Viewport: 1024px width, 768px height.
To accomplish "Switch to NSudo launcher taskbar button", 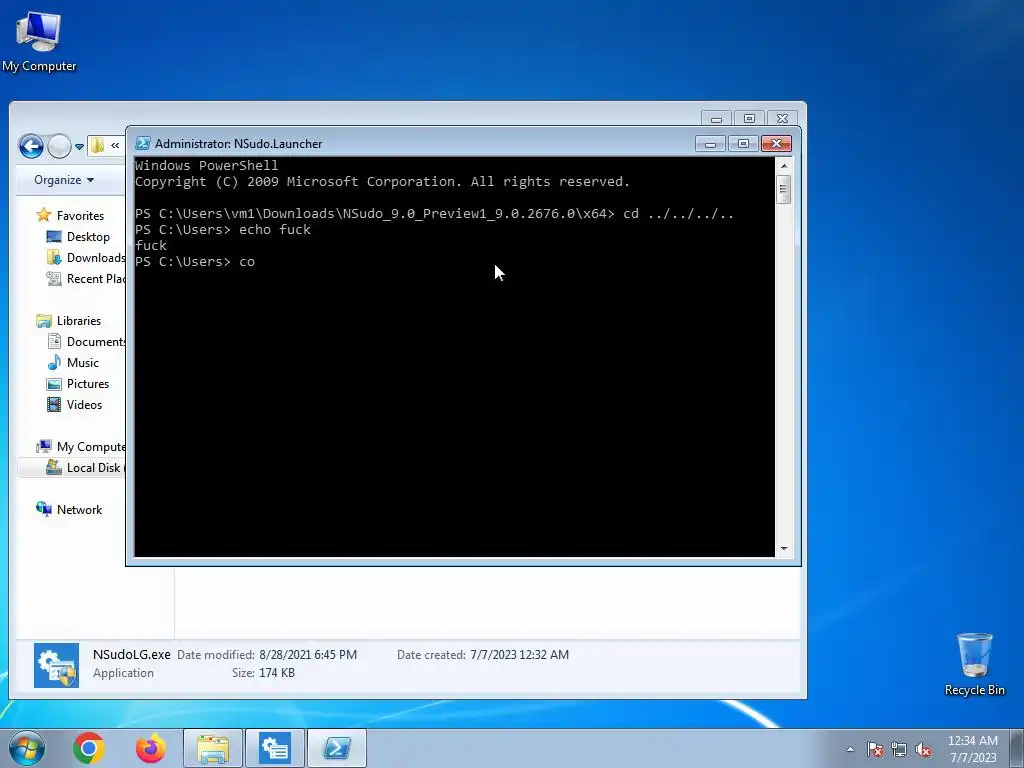I will coord(275,748).
